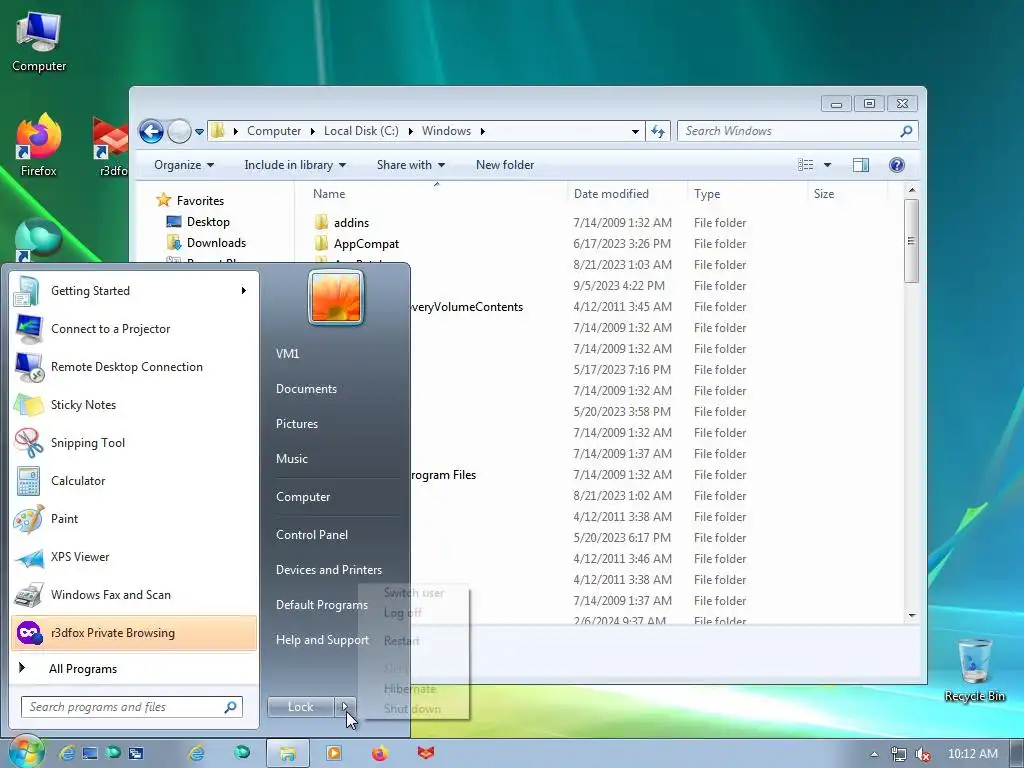Click the Windows Explorer taskbar button
Image resolution: width=1024 pixels, height=768 pixels.
287,753
